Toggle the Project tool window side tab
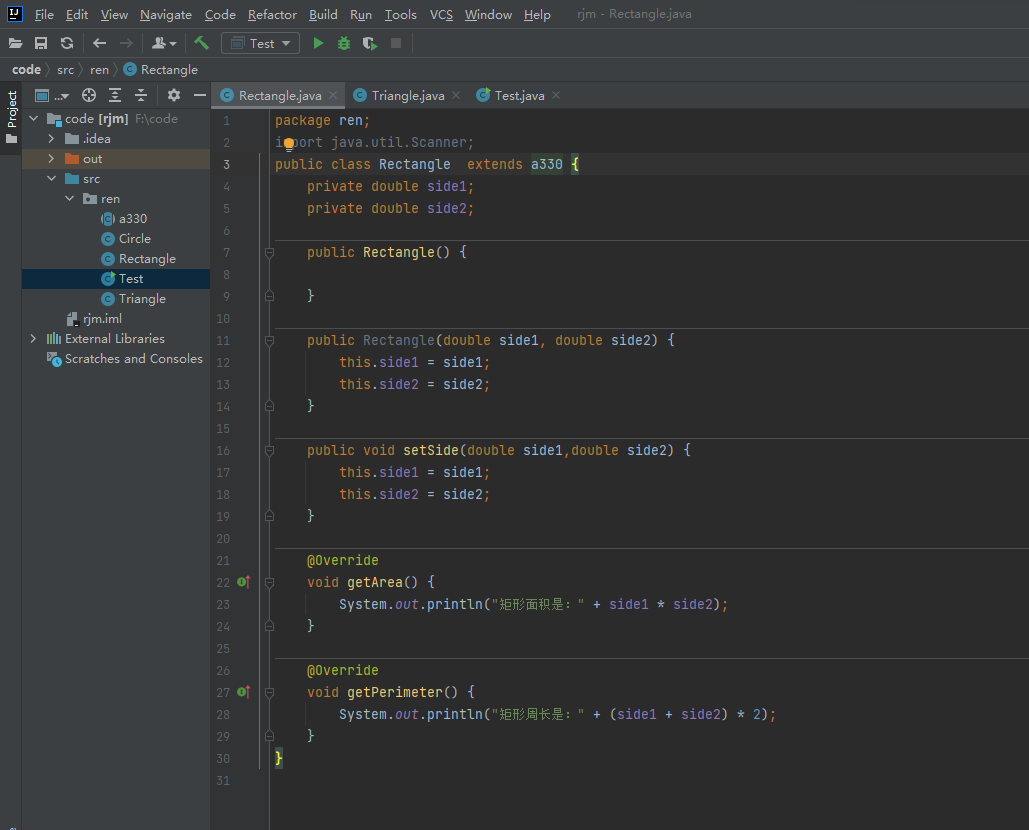The height and width of the screenshot is (830, 1029). tap(12, 110)
